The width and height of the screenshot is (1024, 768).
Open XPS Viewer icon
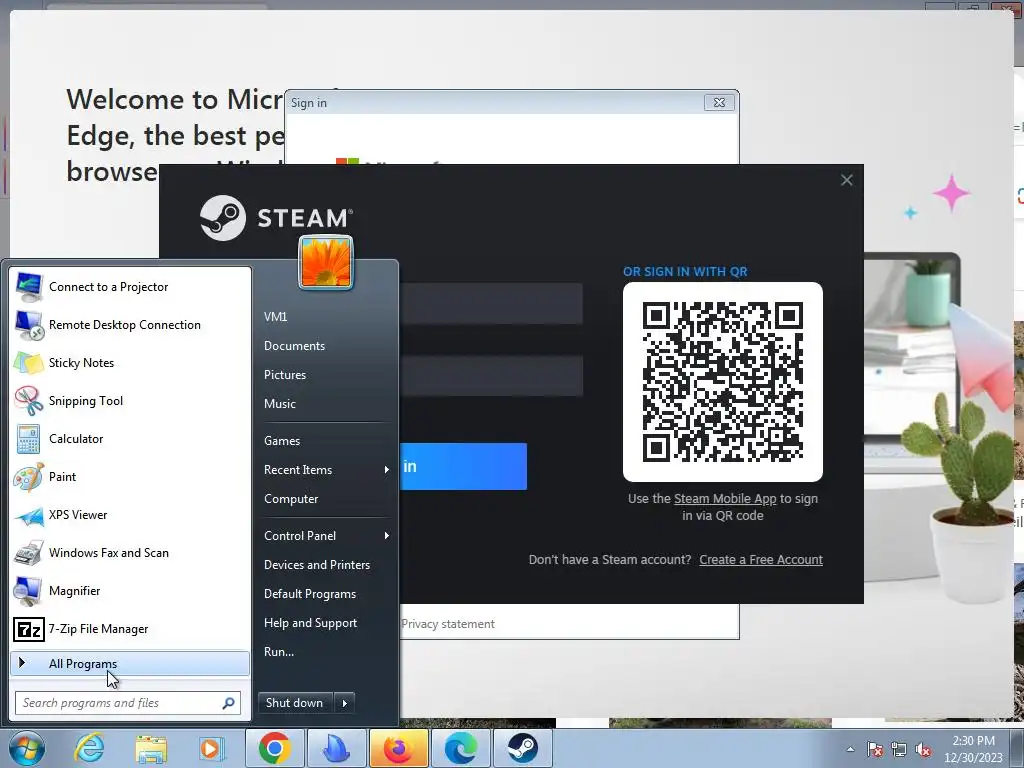click(x=29, y=515)
